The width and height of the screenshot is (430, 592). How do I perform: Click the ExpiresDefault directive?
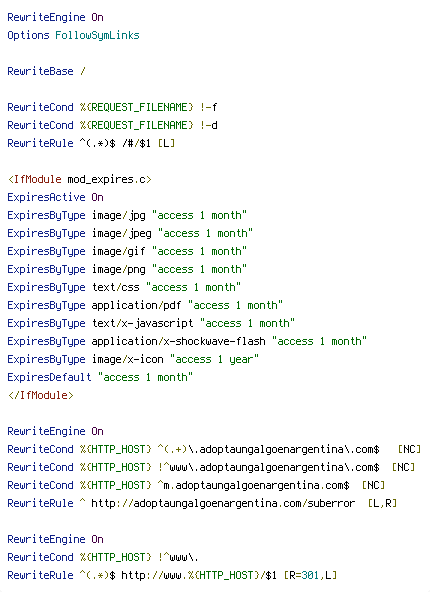point(100,378)
